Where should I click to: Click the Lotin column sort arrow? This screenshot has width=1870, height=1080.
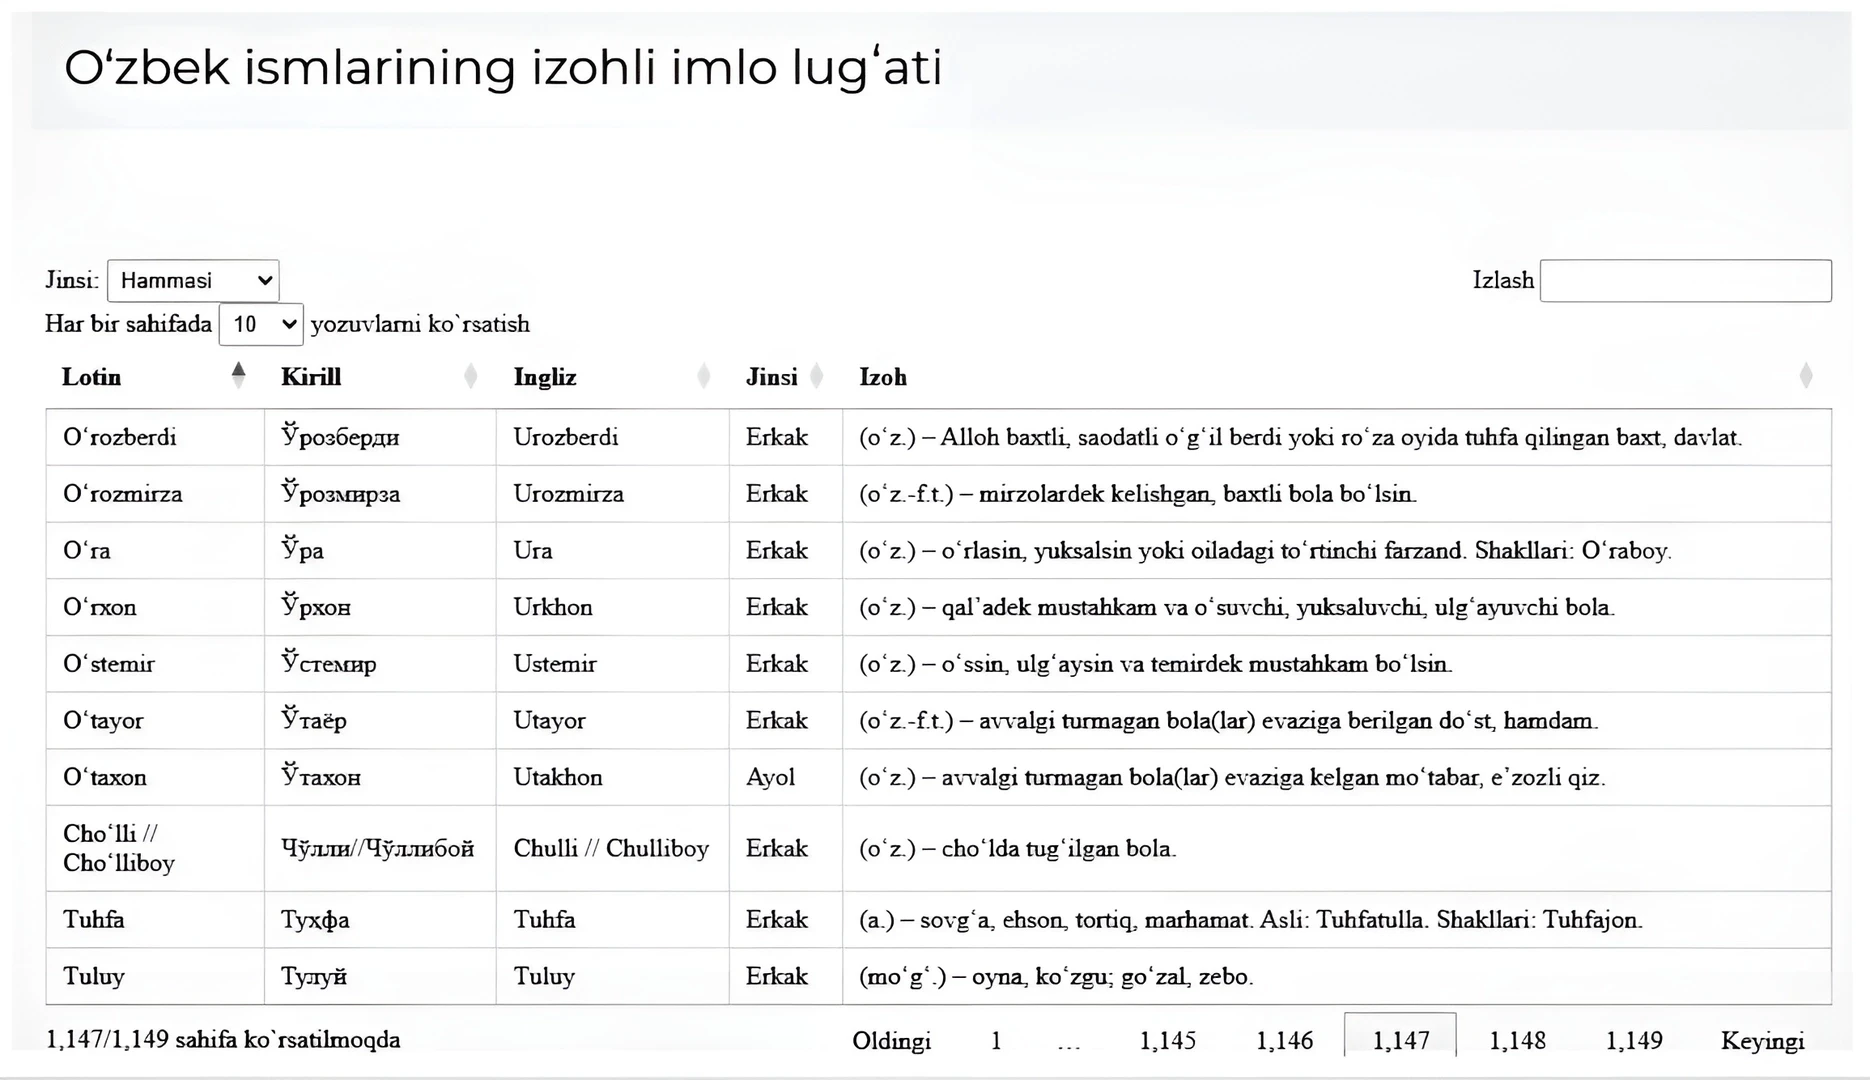click(239, 375)
